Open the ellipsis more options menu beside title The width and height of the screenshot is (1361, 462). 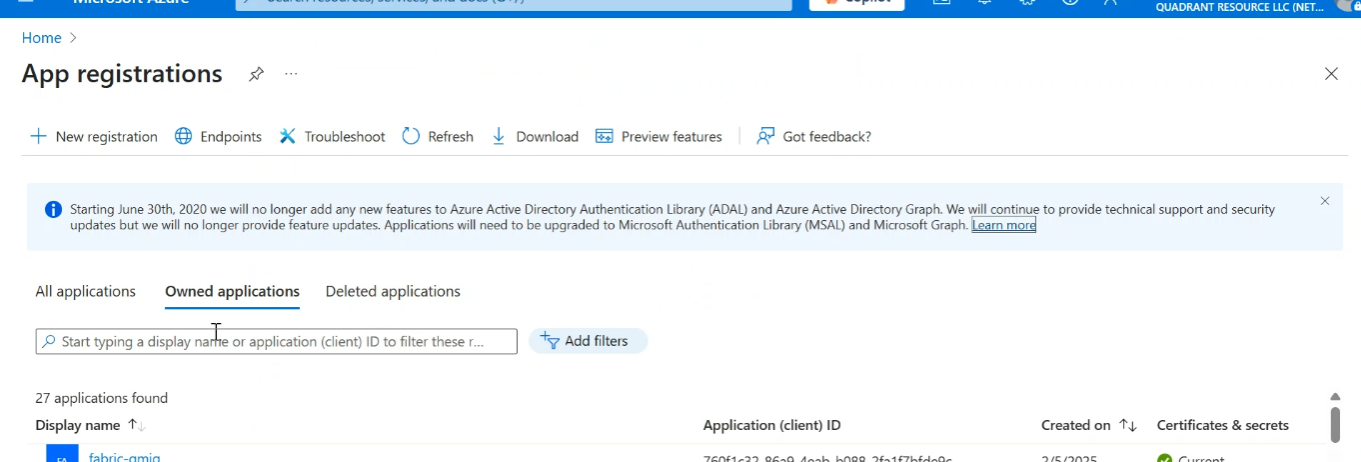point(291,74)
